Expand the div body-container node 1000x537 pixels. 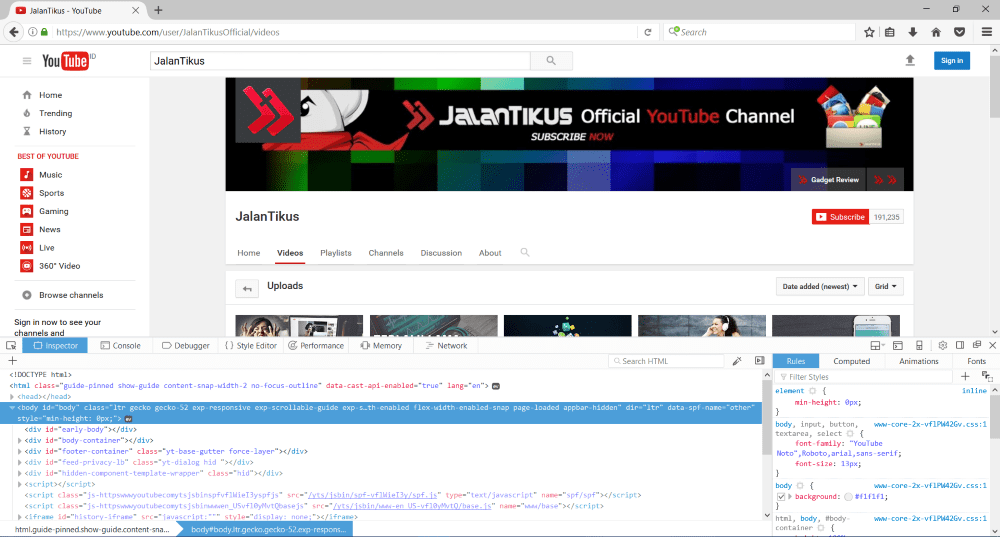pos(20,440)
